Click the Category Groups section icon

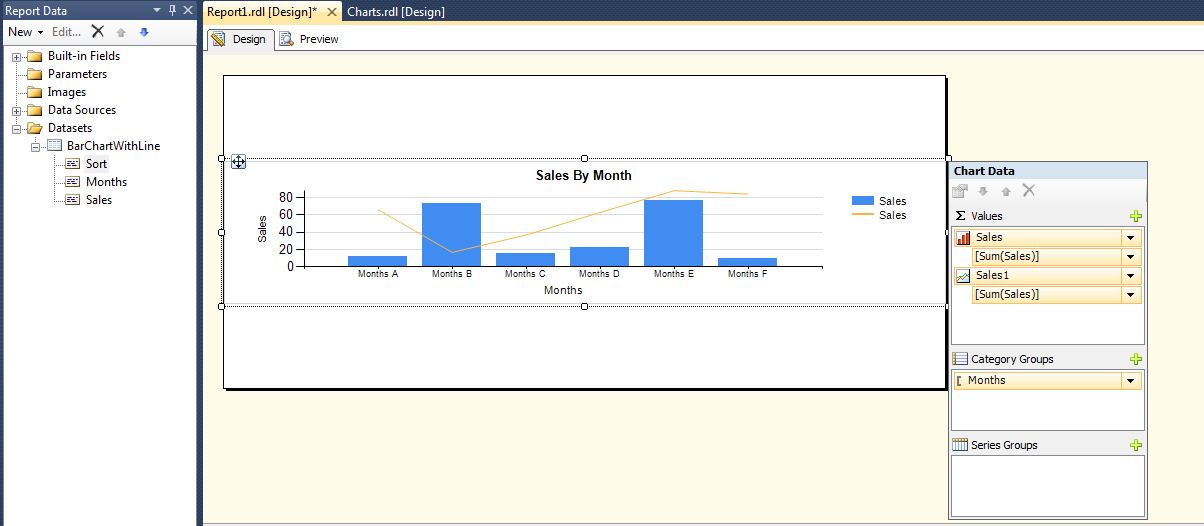(x=961, y=359)
